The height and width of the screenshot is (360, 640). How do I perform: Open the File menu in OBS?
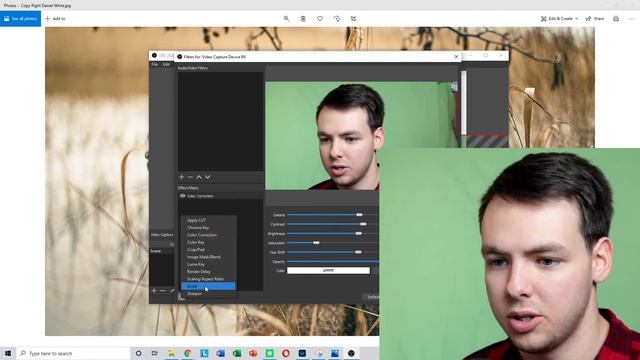(x=155, y=64)
